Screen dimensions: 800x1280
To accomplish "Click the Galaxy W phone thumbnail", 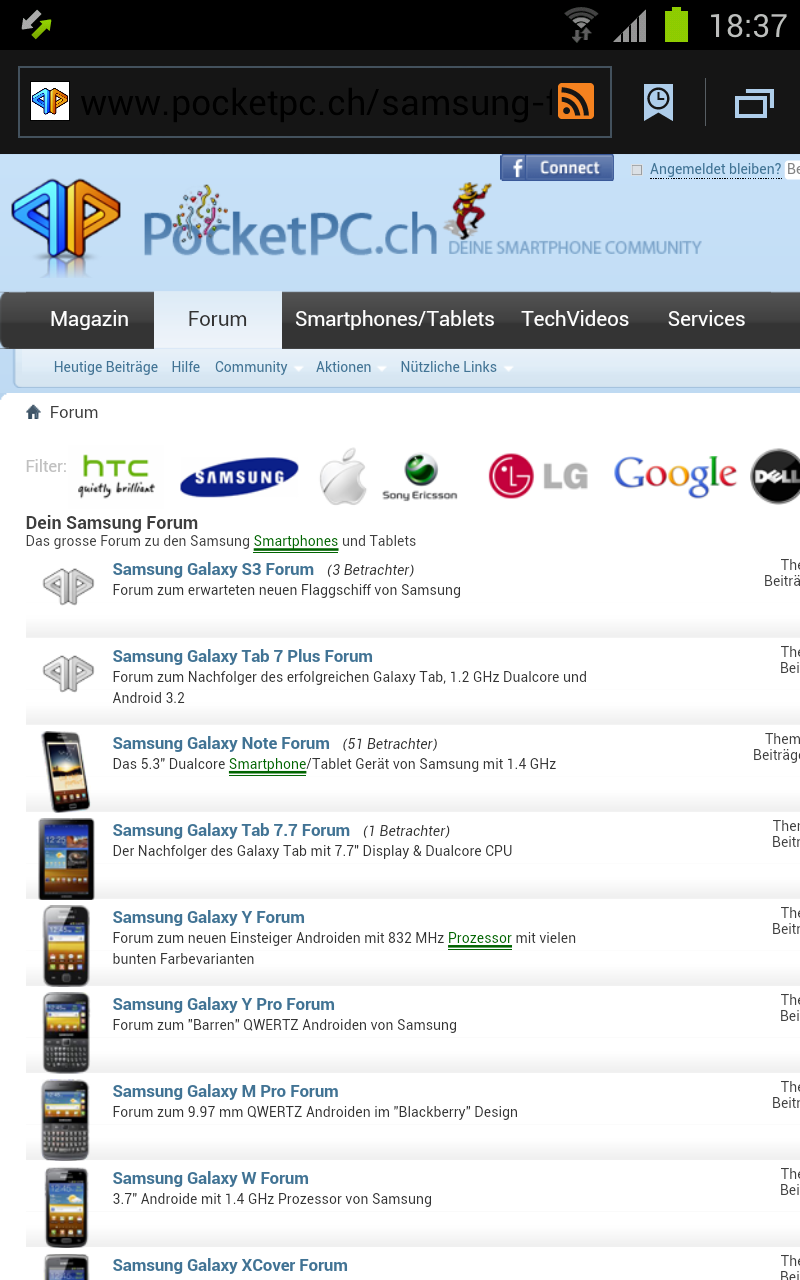I will pyautogui.click(x=66, y=1206).
